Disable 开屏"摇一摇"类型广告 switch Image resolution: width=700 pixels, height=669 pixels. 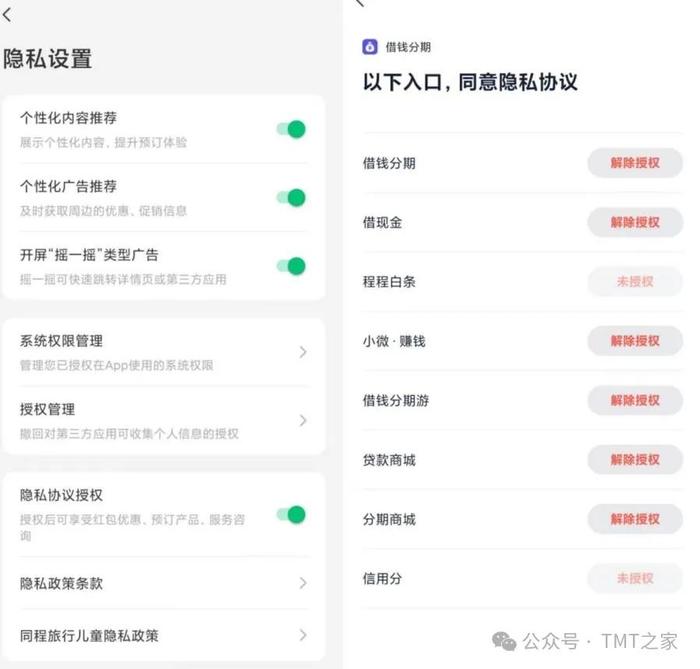pos(291,266)
